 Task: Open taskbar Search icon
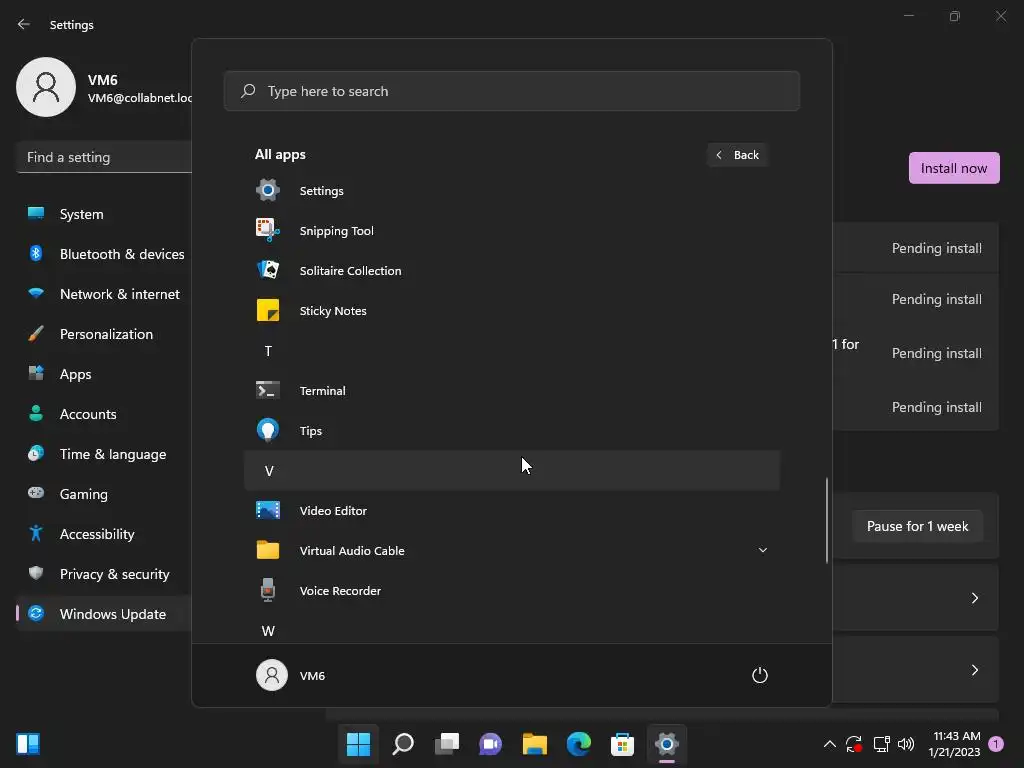pyautogui.click(x=403, y=744)
